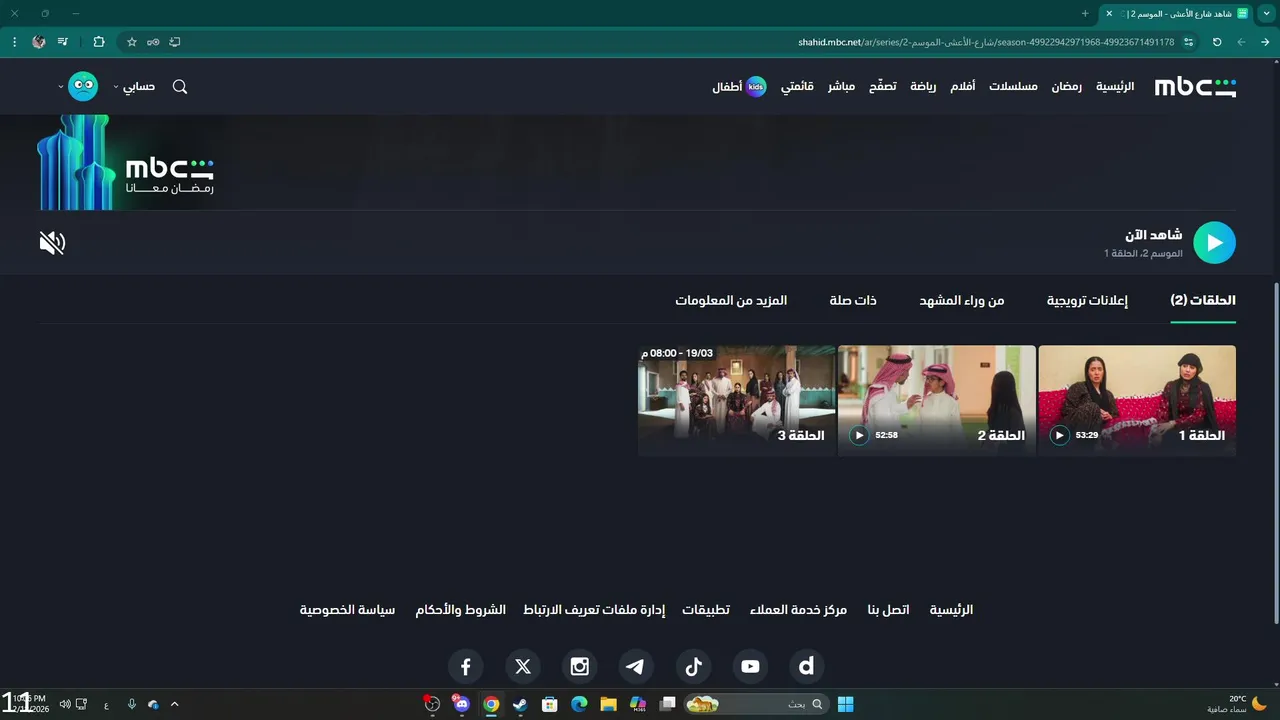Open the الشروط والأحكام footer link

[x=461, y=610]
